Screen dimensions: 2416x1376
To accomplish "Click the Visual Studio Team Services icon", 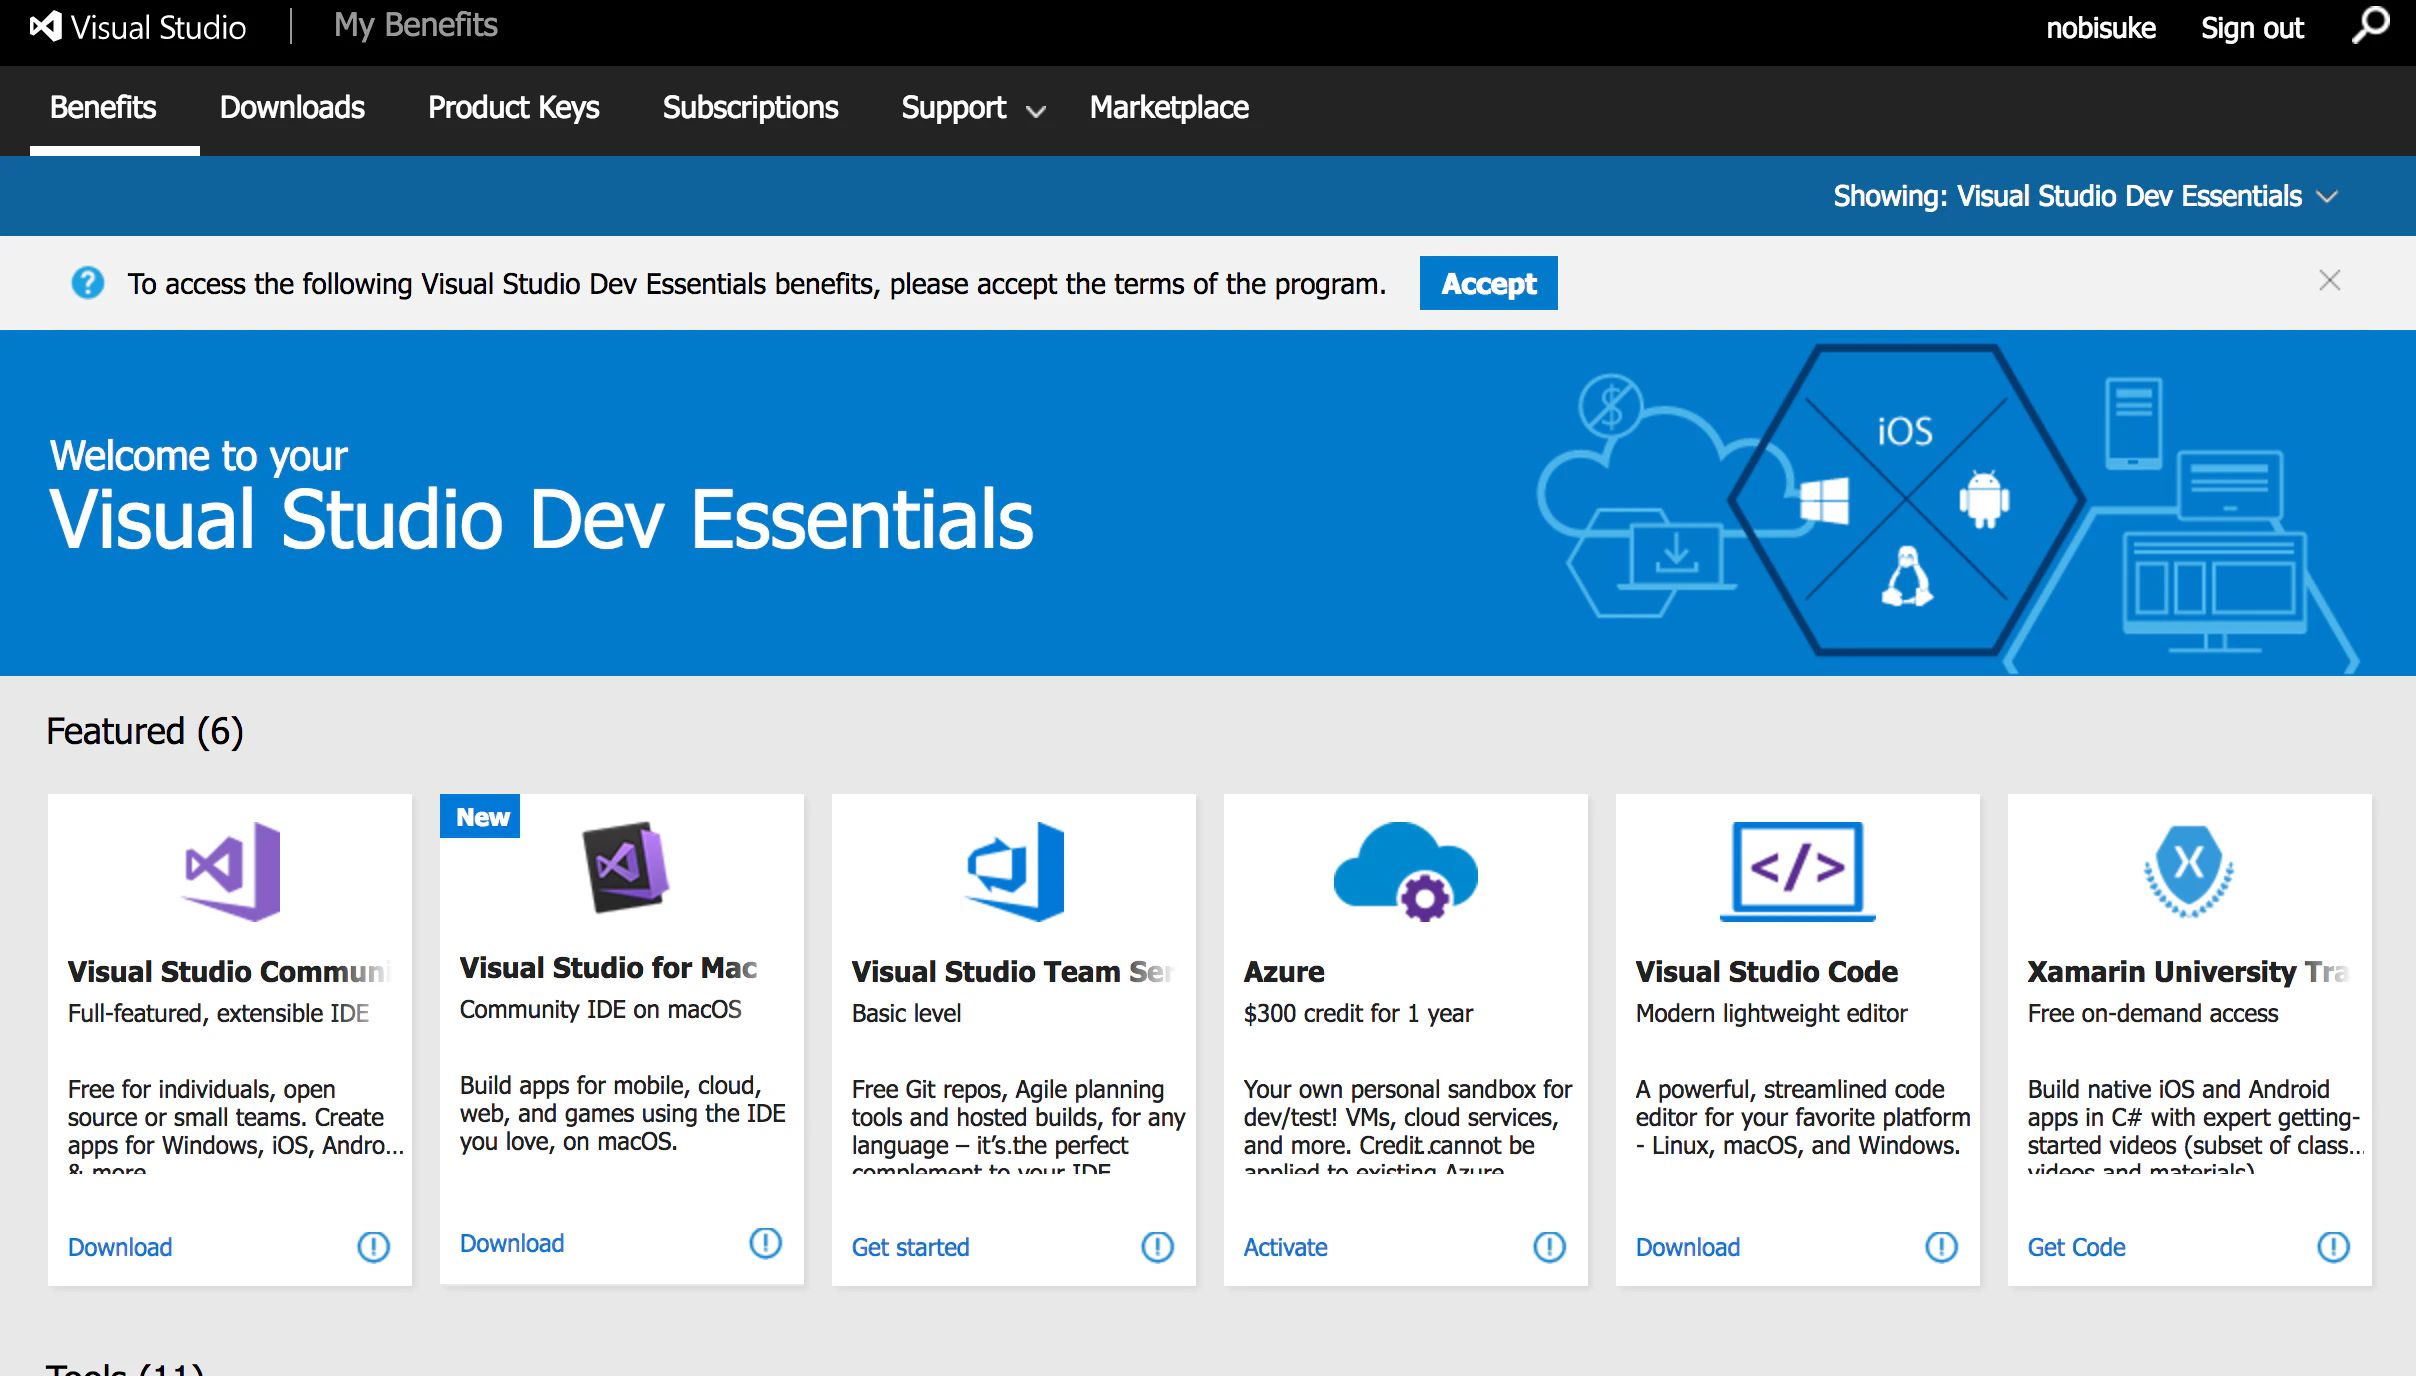I will coord(1015,871).
